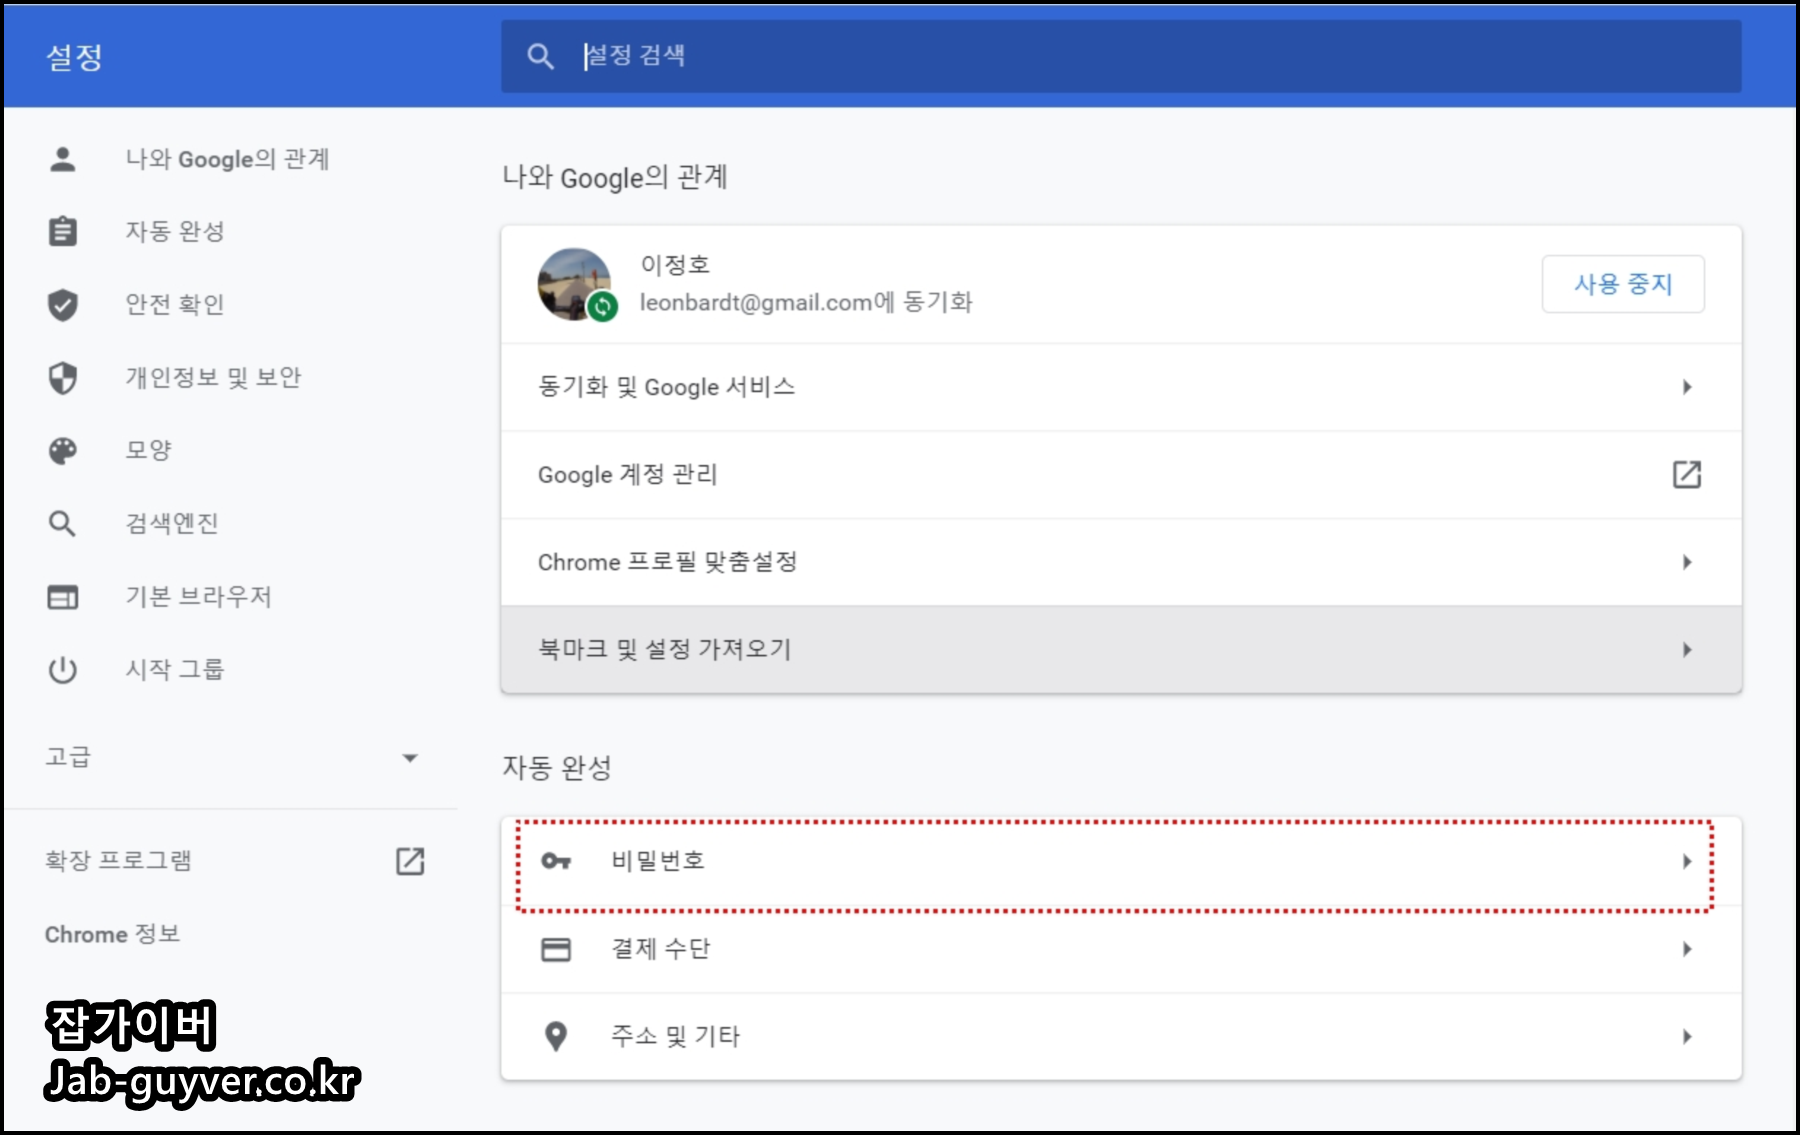The image size is (1800, 1135).
Task: Click the open-in-new icon for Google 계정 관리
Action: (x=1687, y=474)
